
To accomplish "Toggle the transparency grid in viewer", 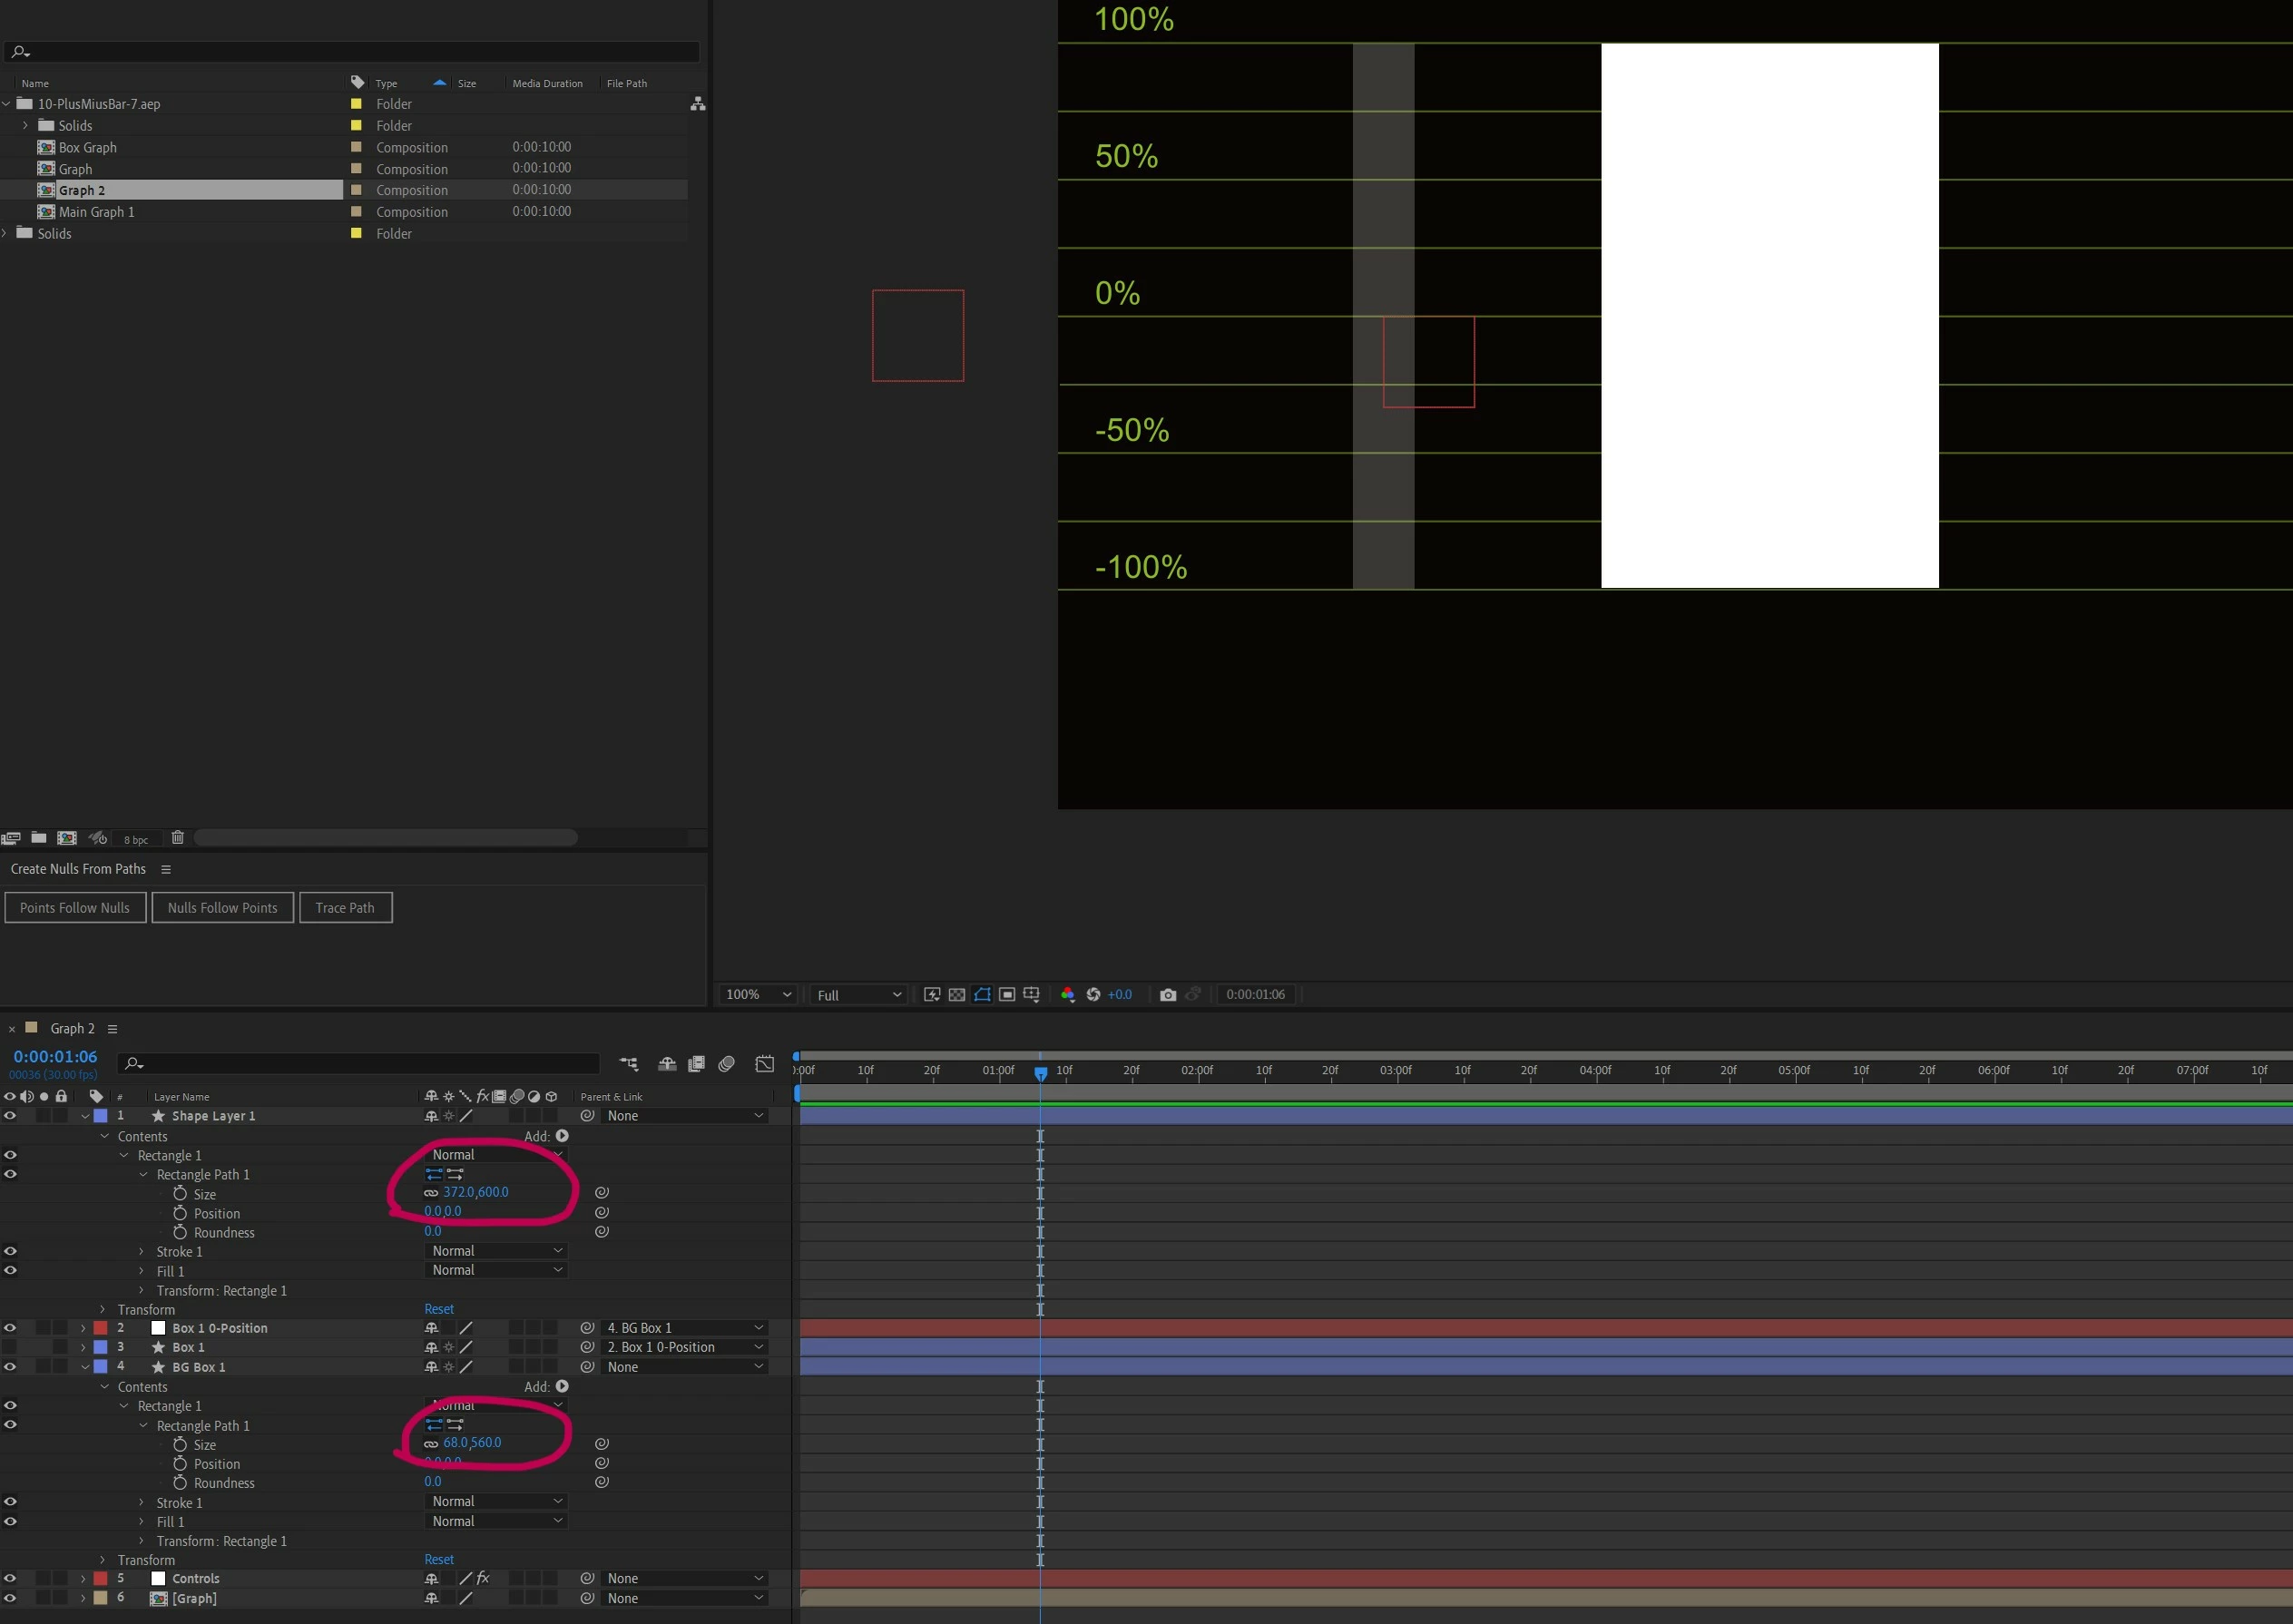I will 957,994.
